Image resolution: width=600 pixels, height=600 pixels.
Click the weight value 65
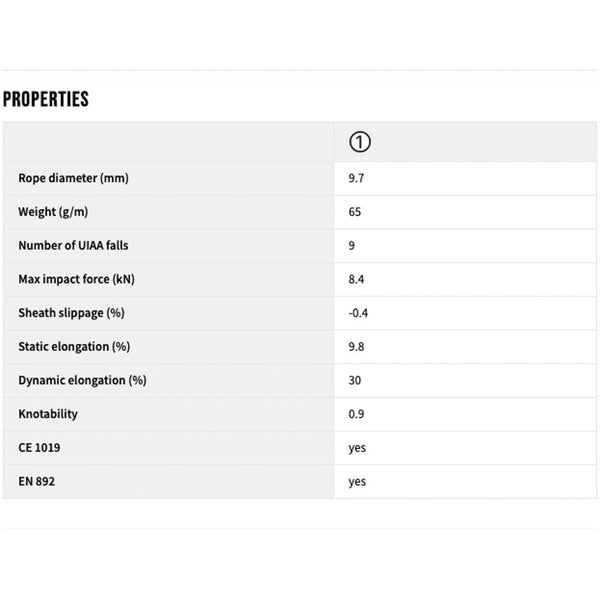click(355, 212)
